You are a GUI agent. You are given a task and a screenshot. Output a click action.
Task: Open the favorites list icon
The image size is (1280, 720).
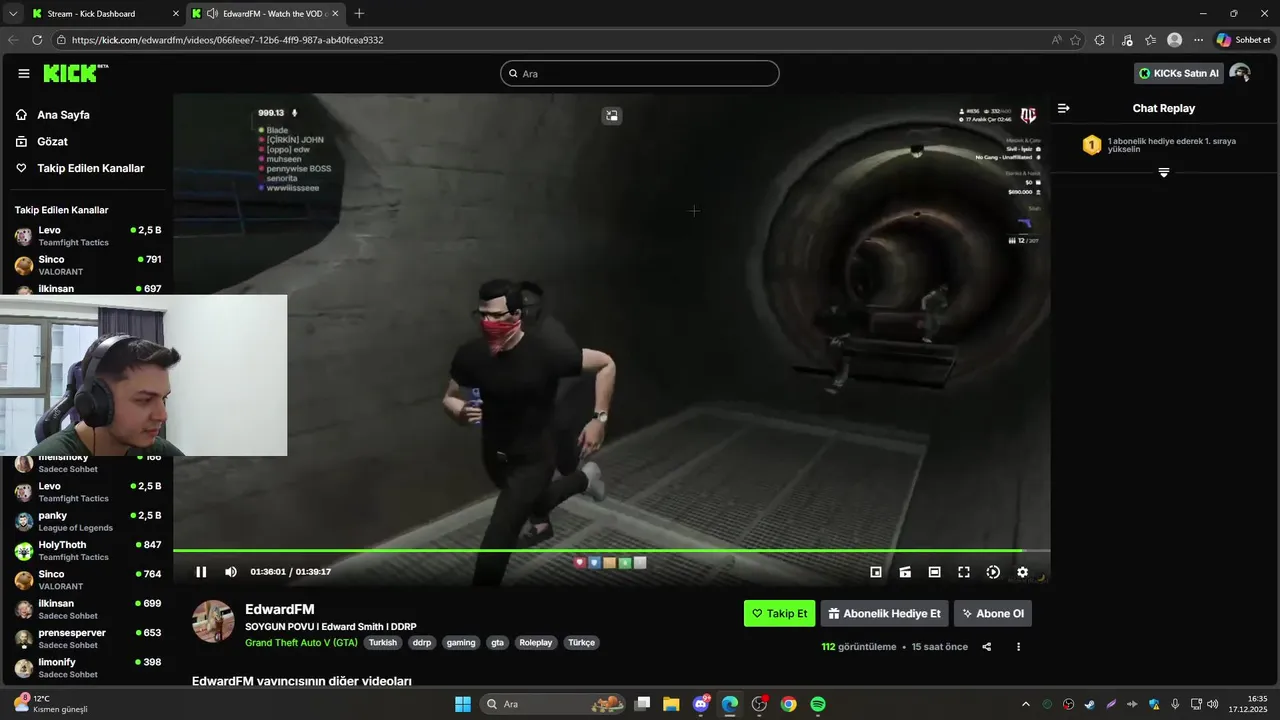(x=1151, y=40)
